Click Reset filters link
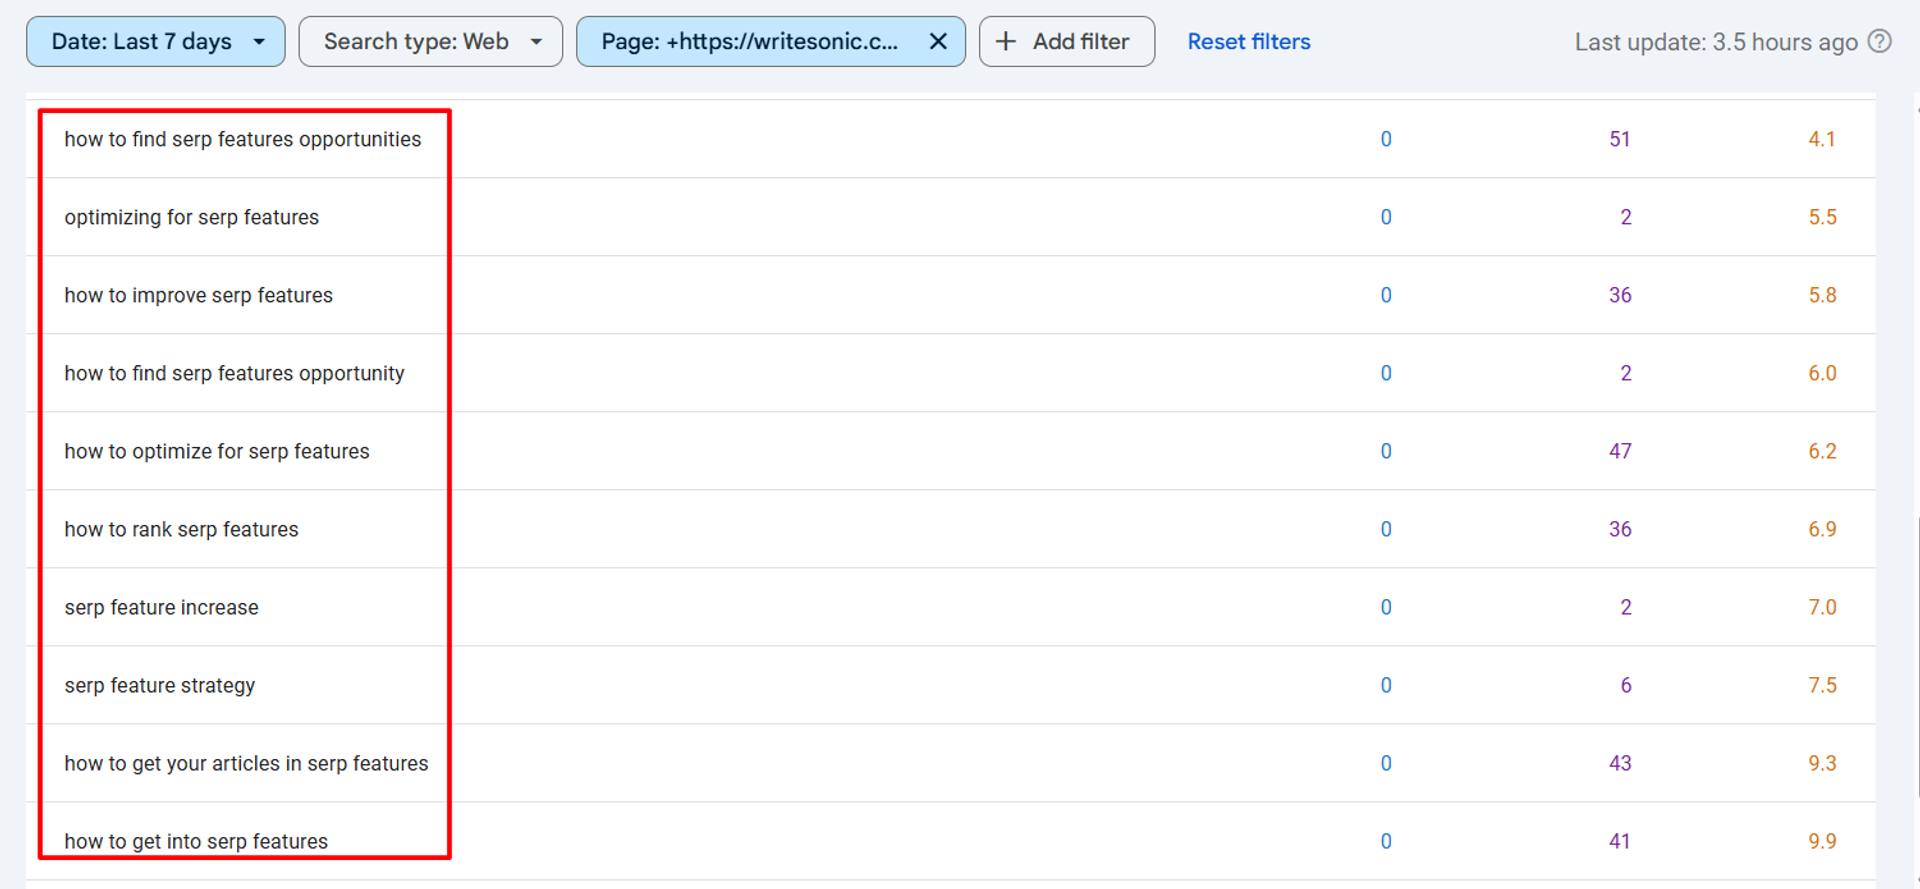The image size is (1920, 889). coord(1249,42)
